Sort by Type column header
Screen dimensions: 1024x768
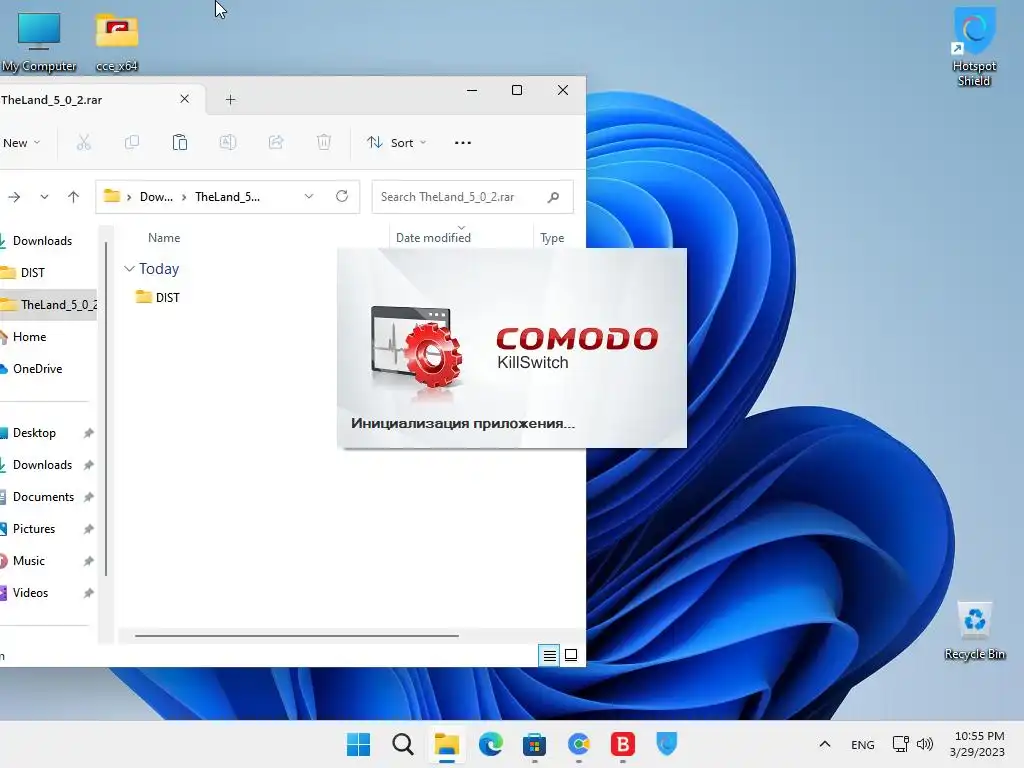(552, 238)
